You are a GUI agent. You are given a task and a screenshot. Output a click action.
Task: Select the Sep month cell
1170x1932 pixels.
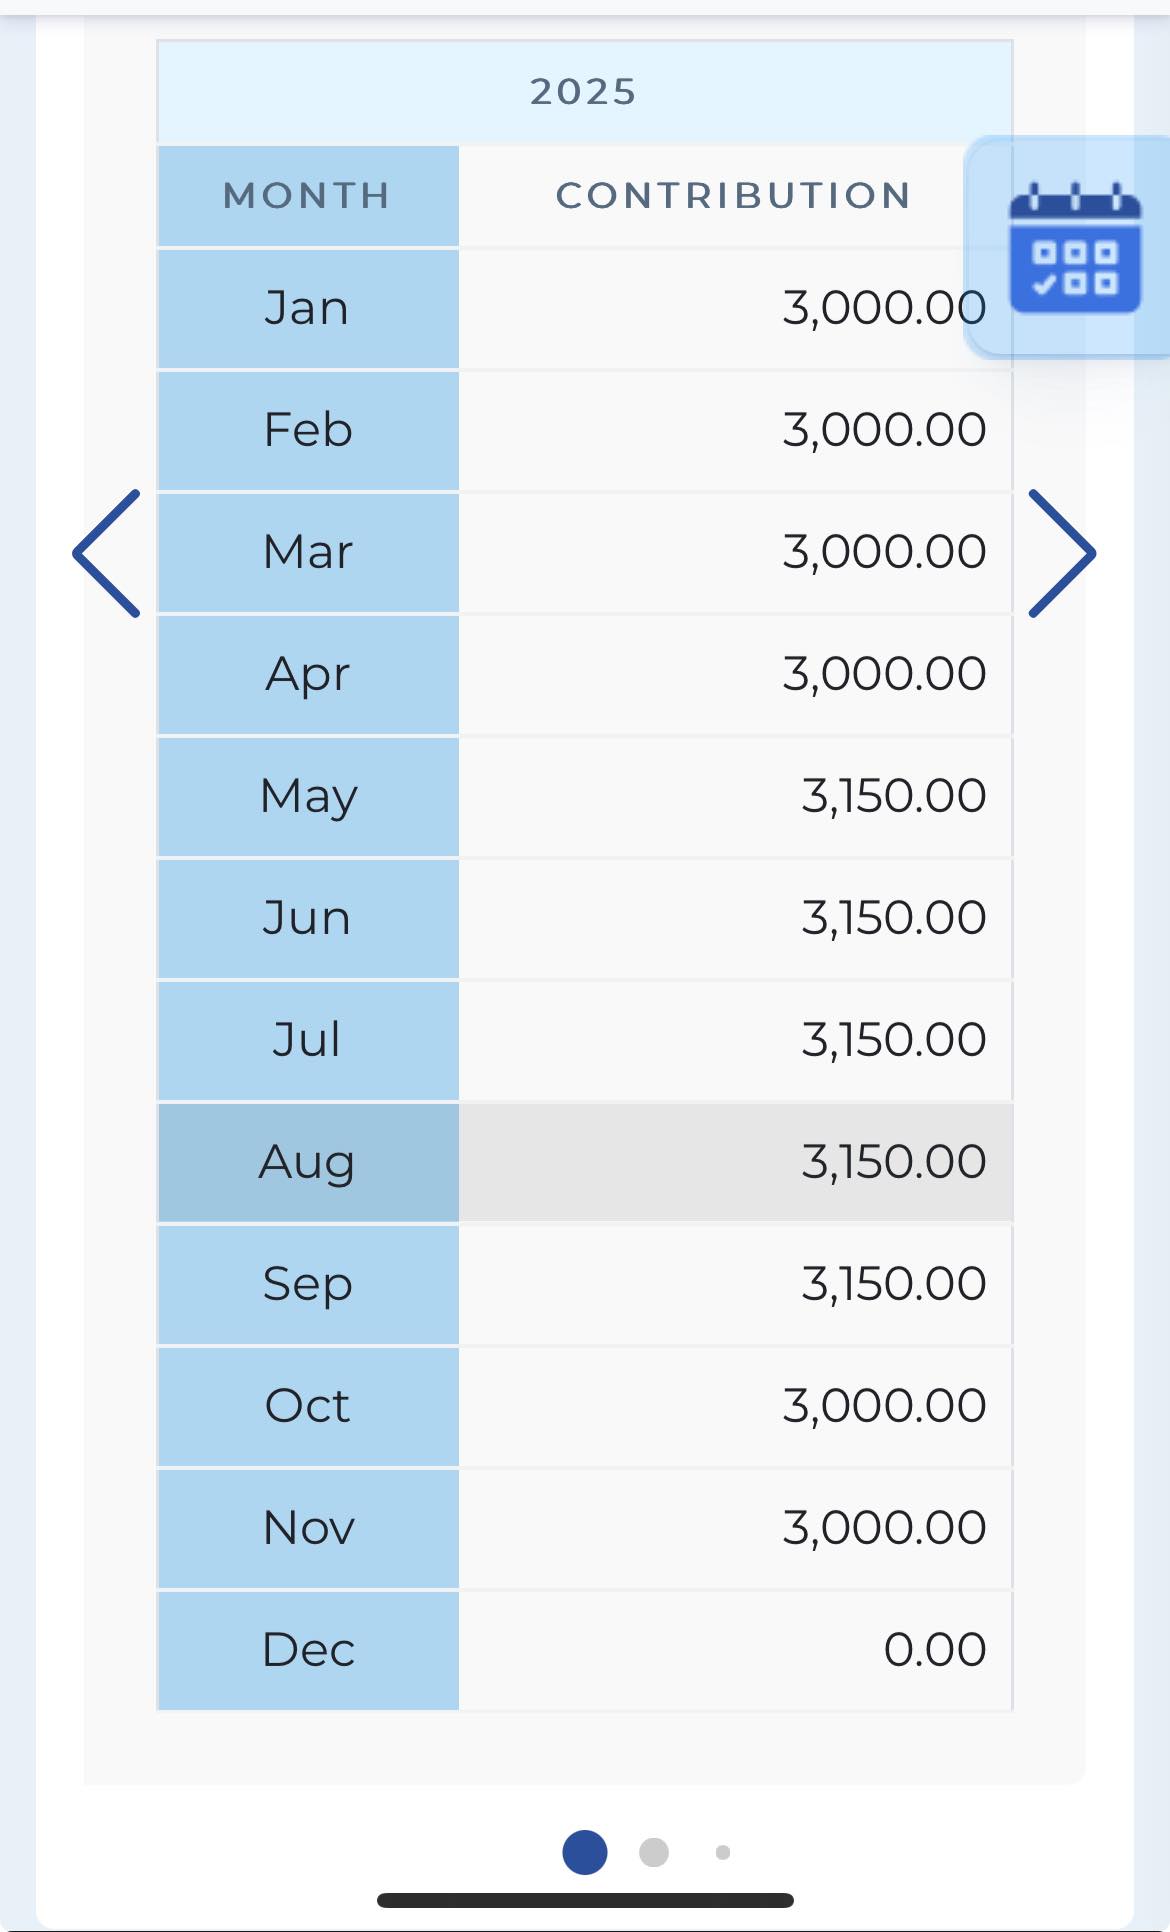click(308, 1285)
